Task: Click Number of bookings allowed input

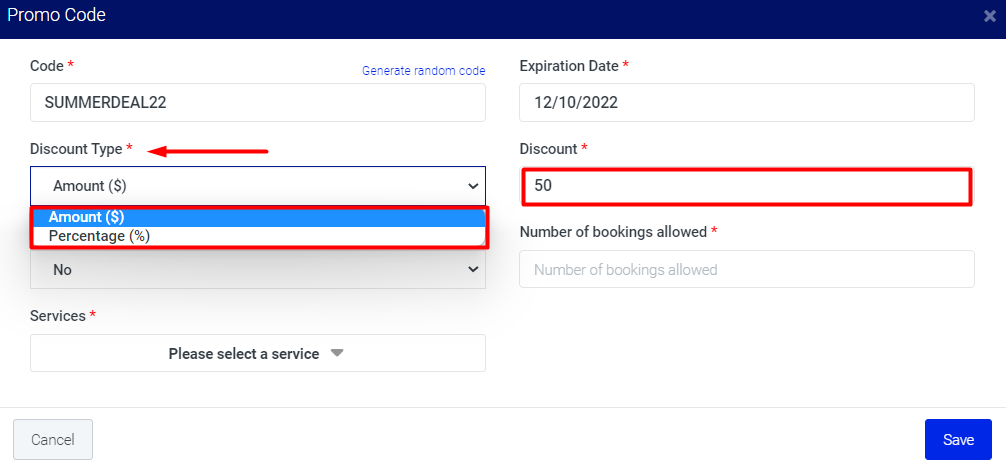Action: click(747, 269)
